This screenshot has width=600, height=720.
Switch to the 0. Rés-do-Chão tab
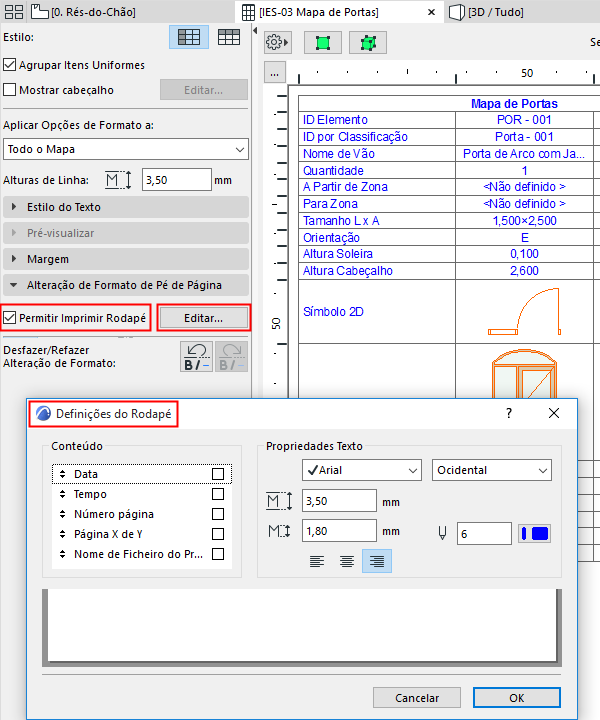93,12
